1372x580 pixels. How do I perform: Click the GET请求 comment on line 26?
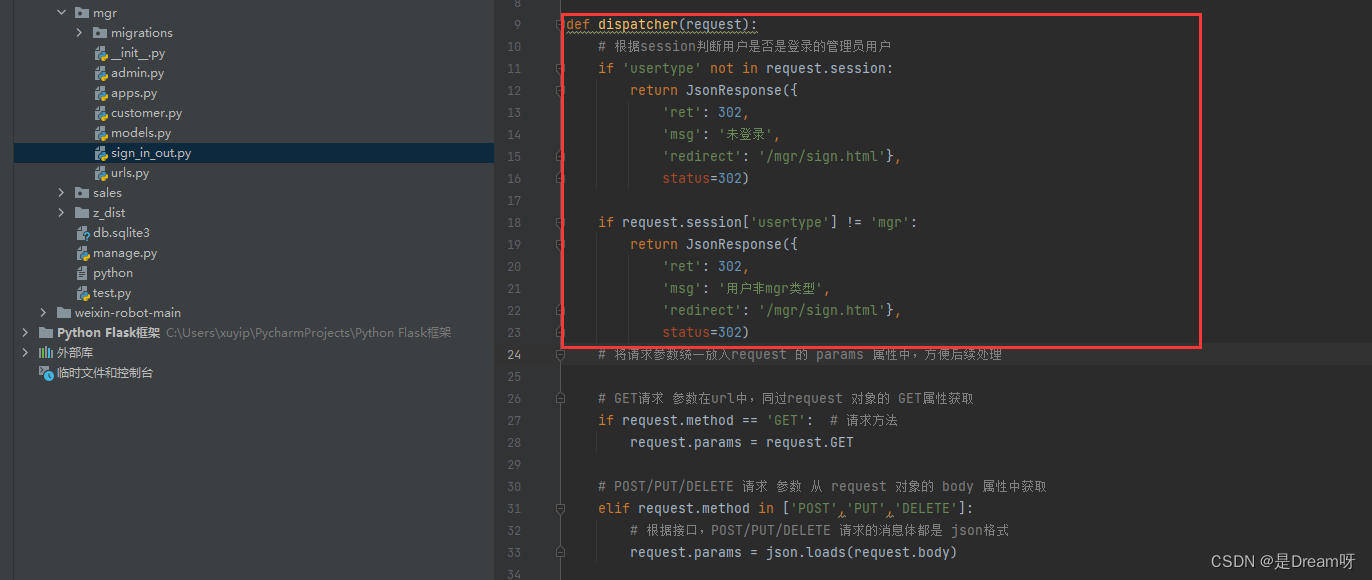click(x=786, y=399)
